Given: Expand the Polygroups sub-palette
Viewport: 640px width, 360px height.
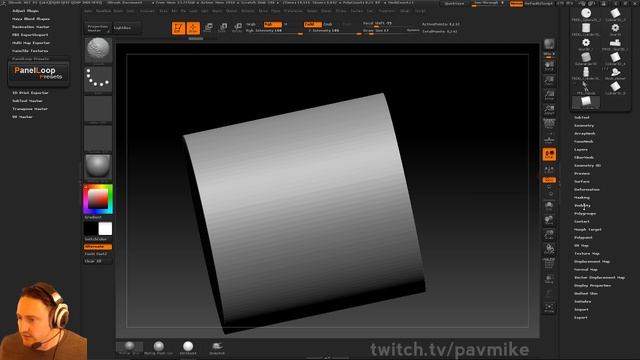Looking at the screenshot, I should pos(585,213).
